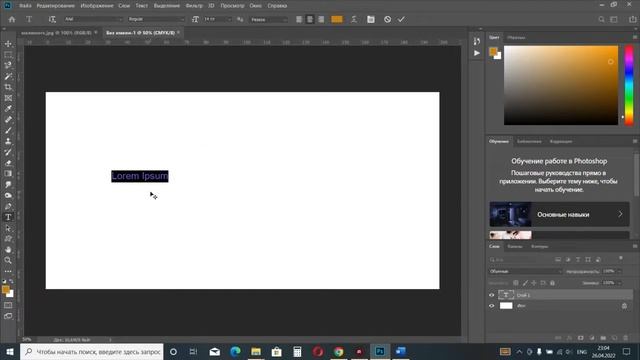Open Windows Start menu

coord(10,351)
